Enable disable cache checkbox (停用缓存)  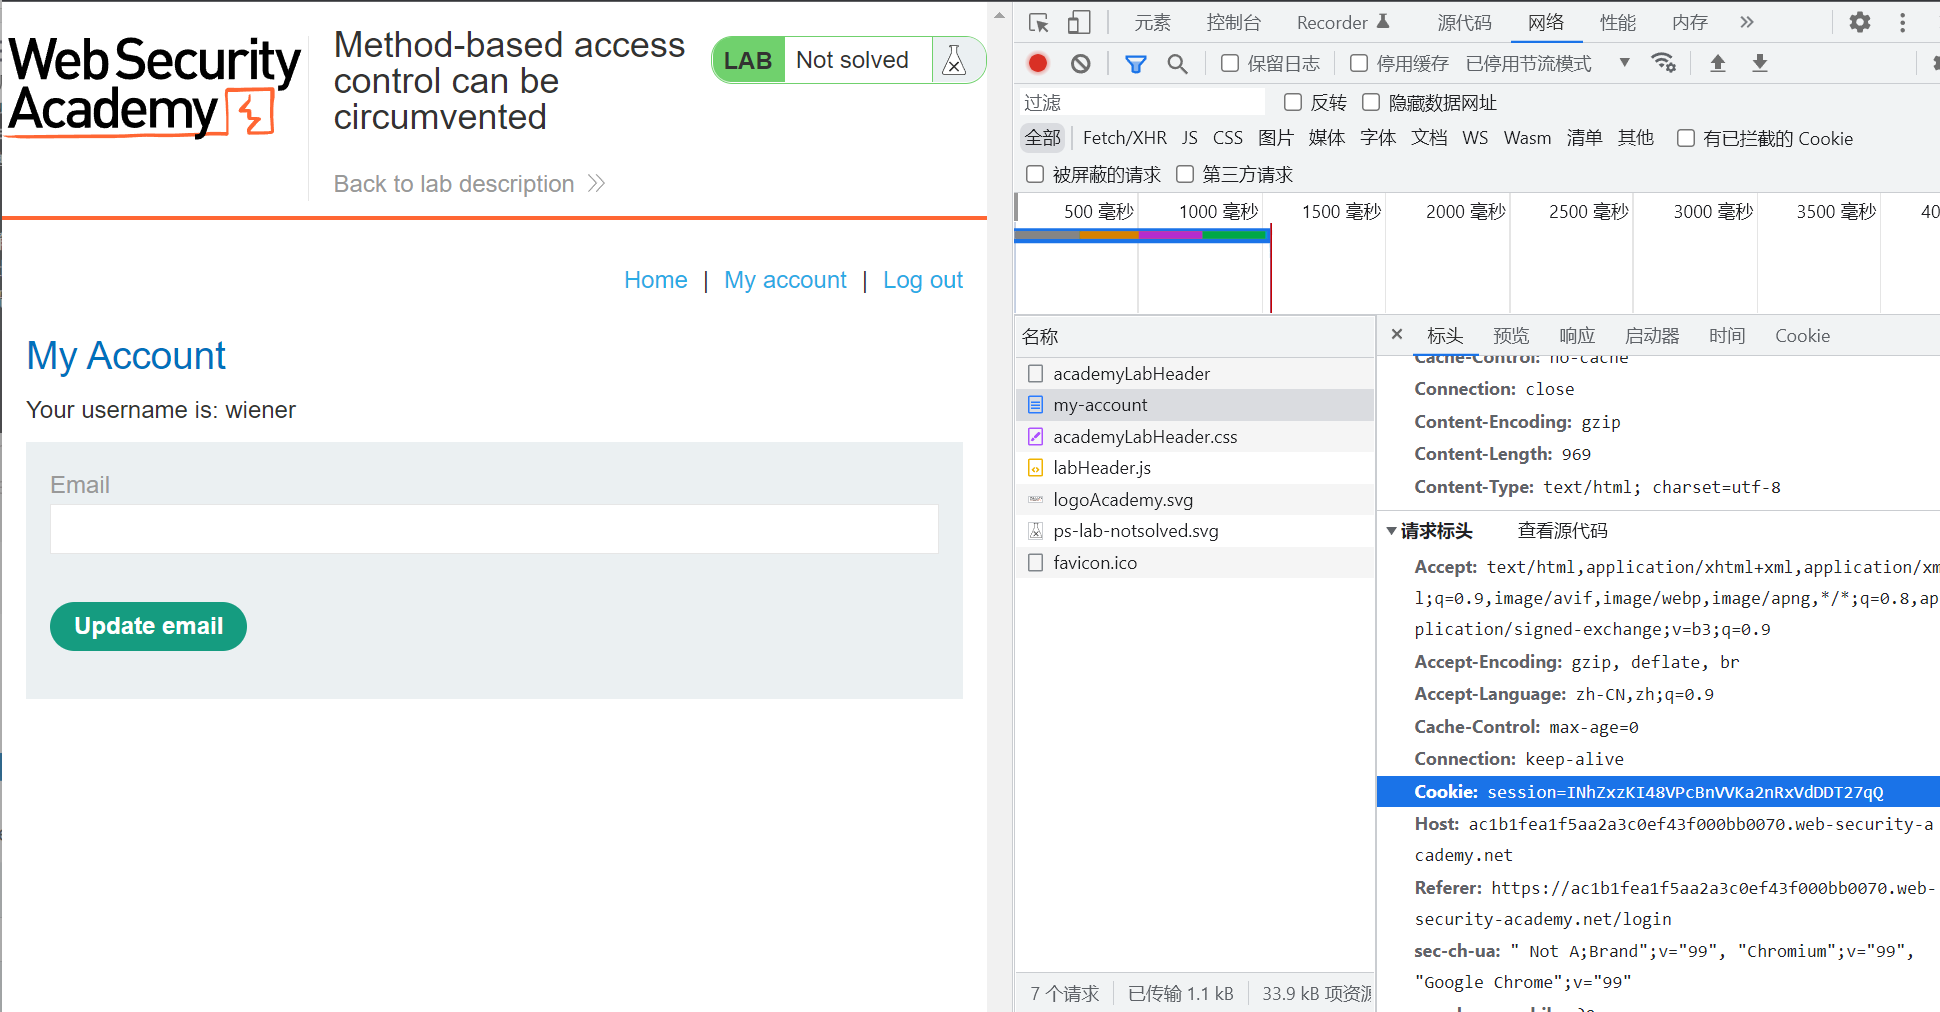(1359, 63)
